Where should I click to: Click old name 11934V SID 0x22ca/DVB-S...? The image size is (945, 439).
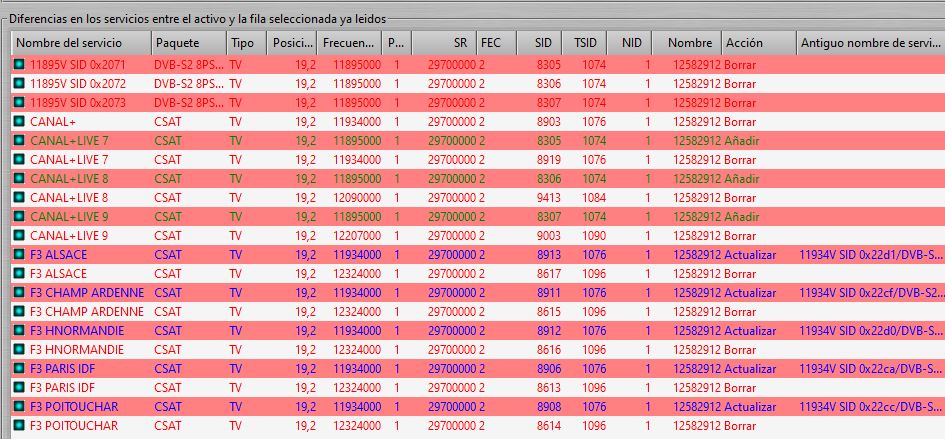click(870, 368)
